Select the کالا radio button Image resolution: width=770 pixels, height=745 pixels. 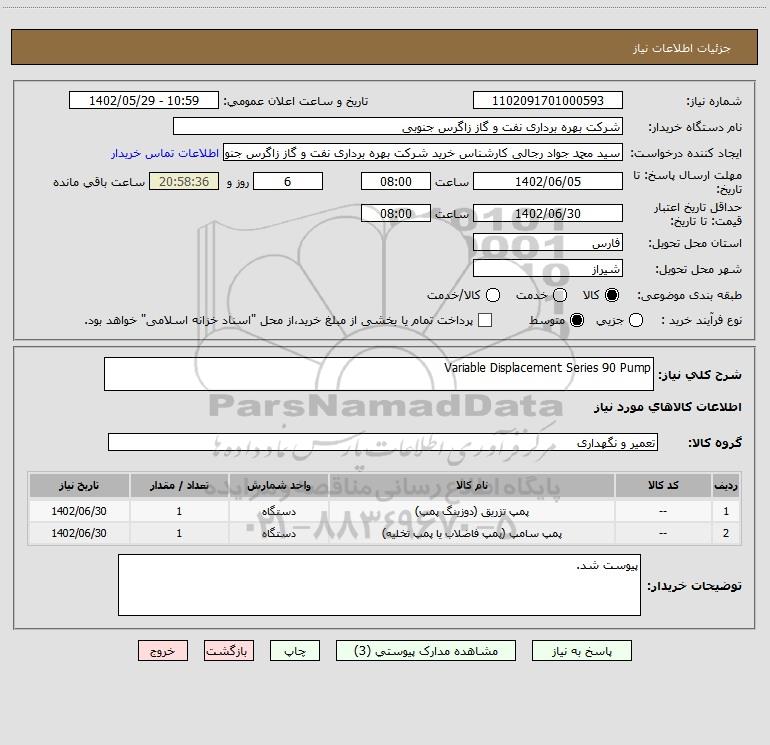[x=612, y=295]
